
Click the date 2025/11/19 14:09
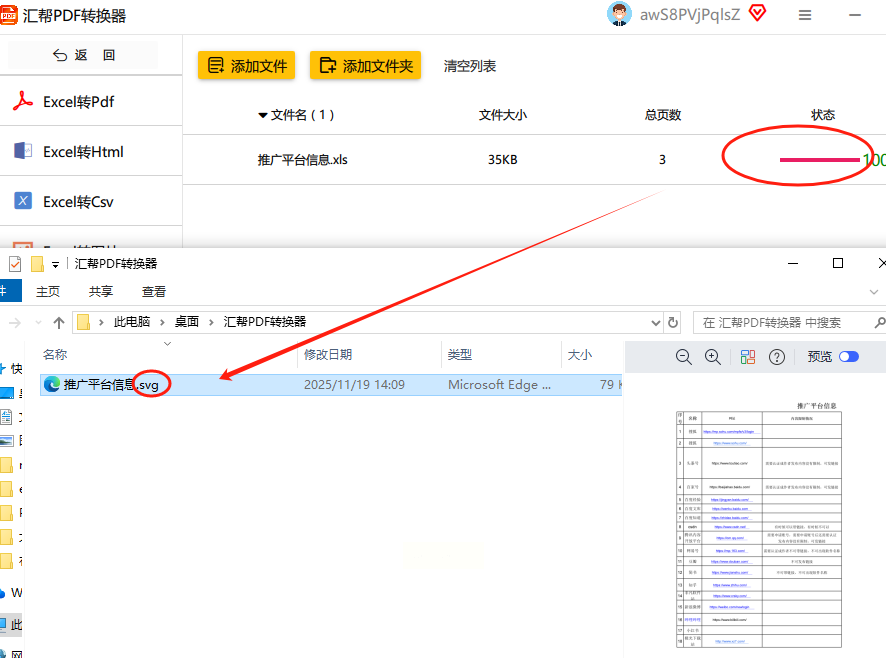coord(354,384)
